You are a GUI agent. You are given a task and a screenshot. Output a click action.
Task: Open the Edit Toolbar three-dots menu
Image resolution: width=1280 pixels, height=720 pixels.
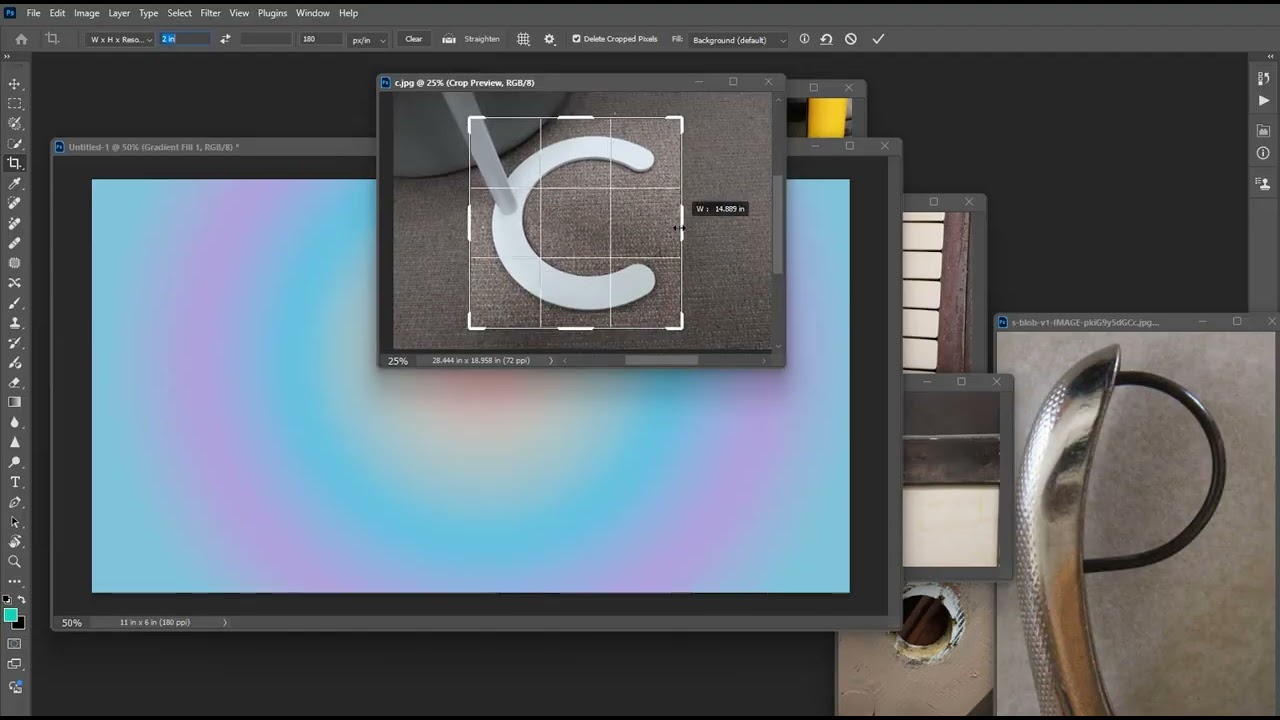[14, 581]
